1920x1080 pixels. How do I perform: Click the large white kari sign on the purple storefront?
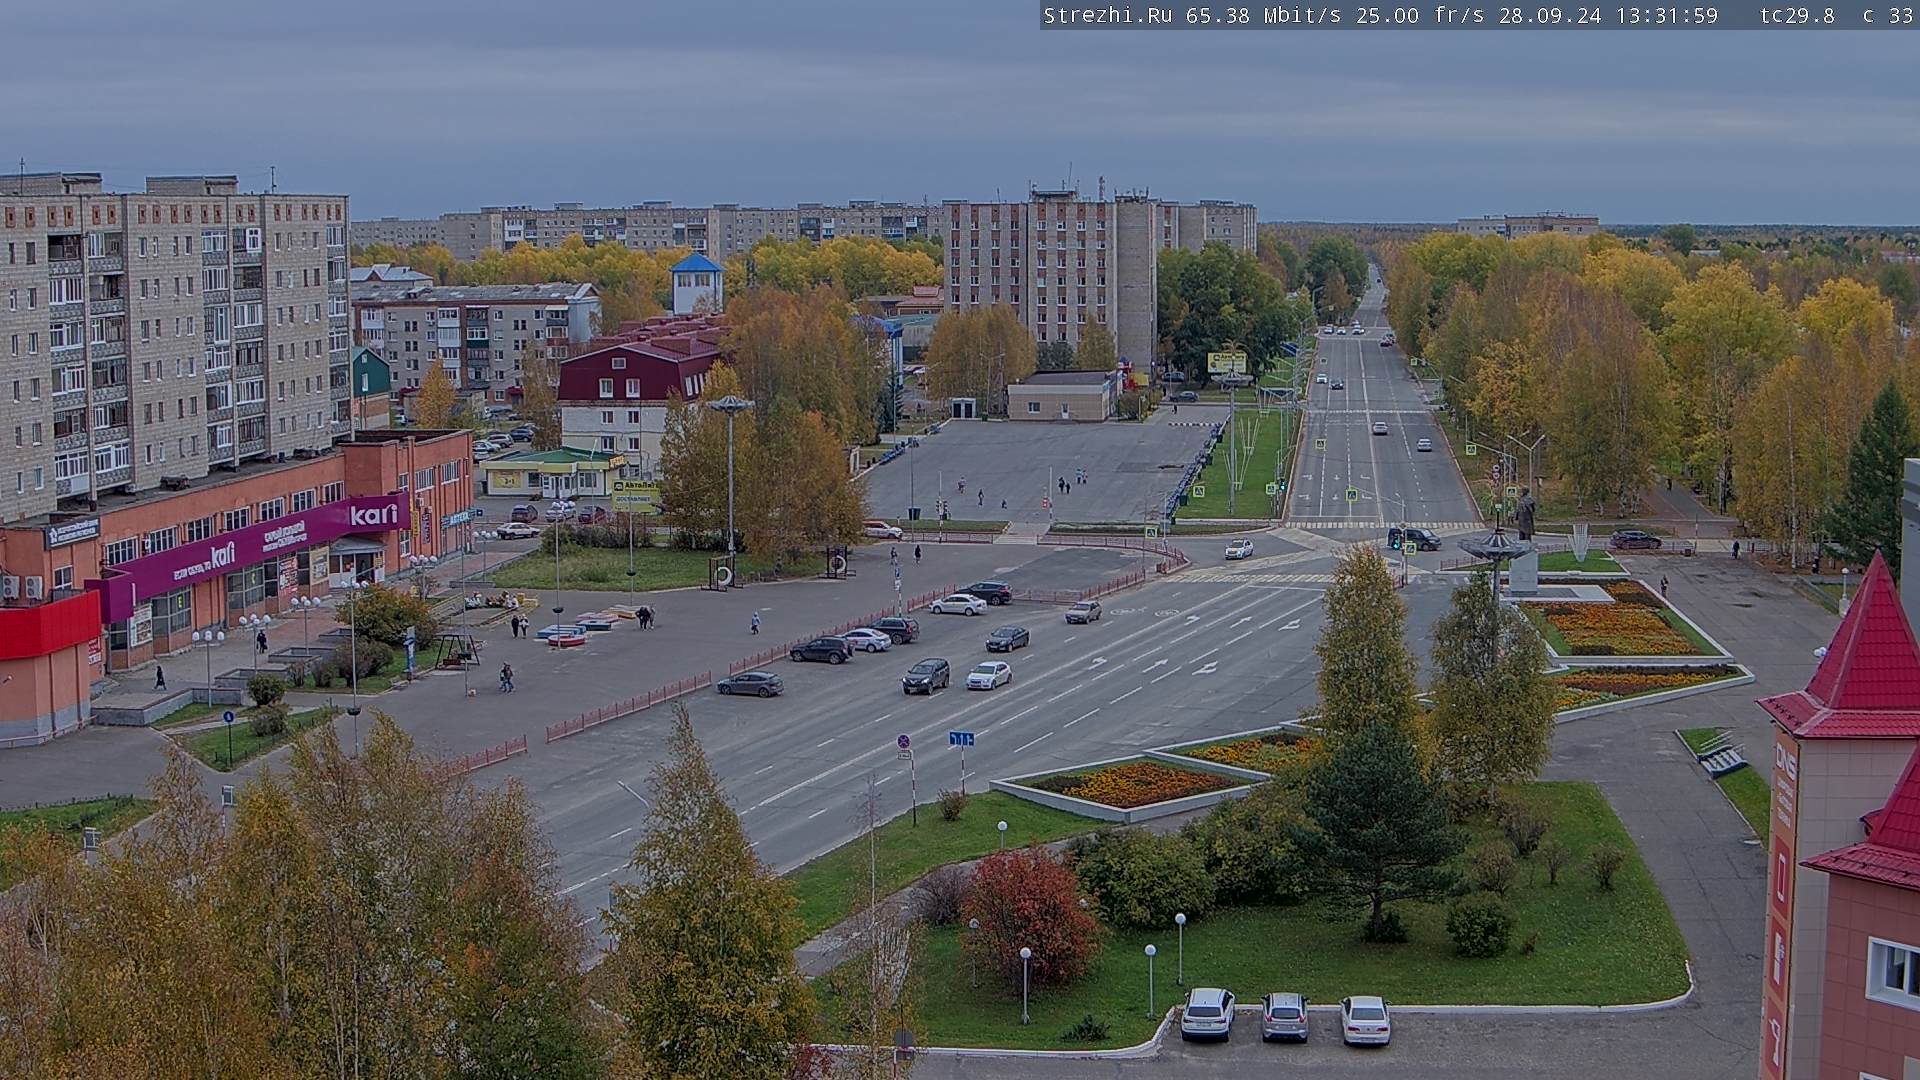[x=374, y=515]
